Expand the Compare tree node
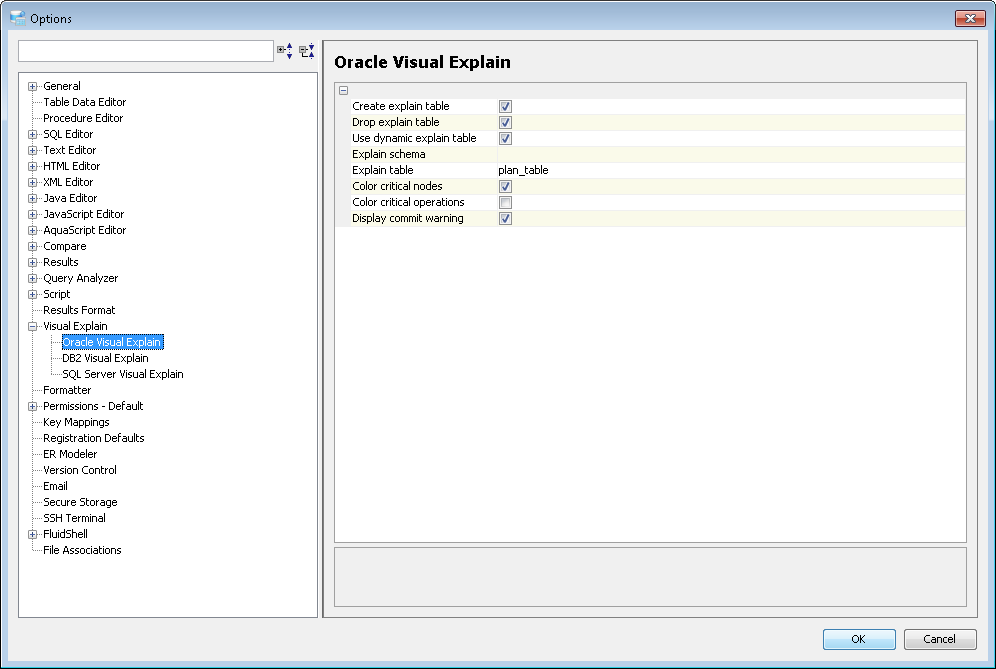This screenshot has height=669, width=996. pyautogui.click(x=32, y=247)
